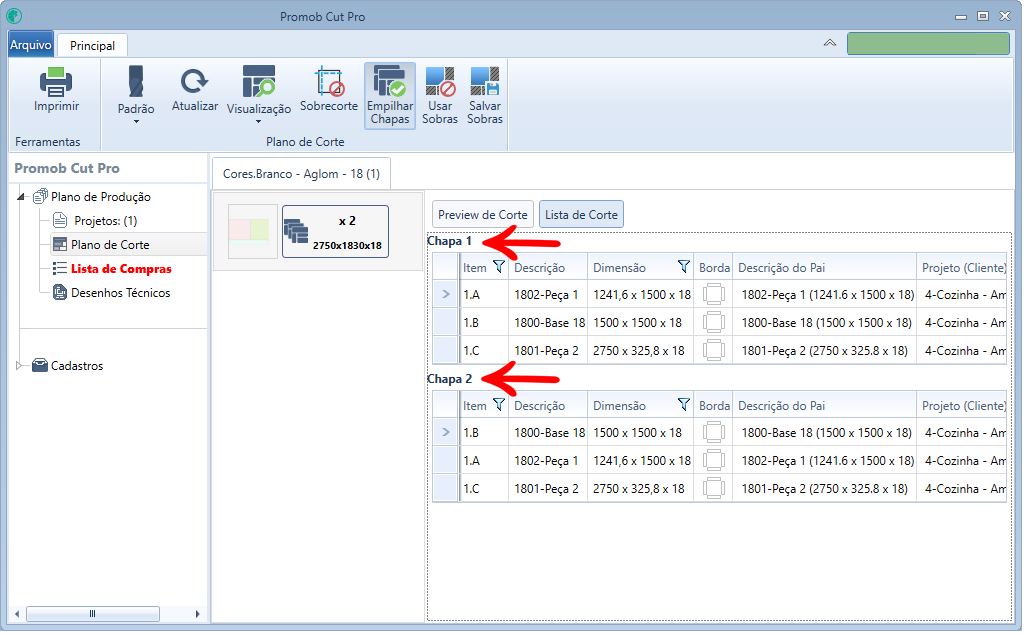Click Borda icon of 1802-Peça 1 in Chapa 2

click(x=713, y=461)
